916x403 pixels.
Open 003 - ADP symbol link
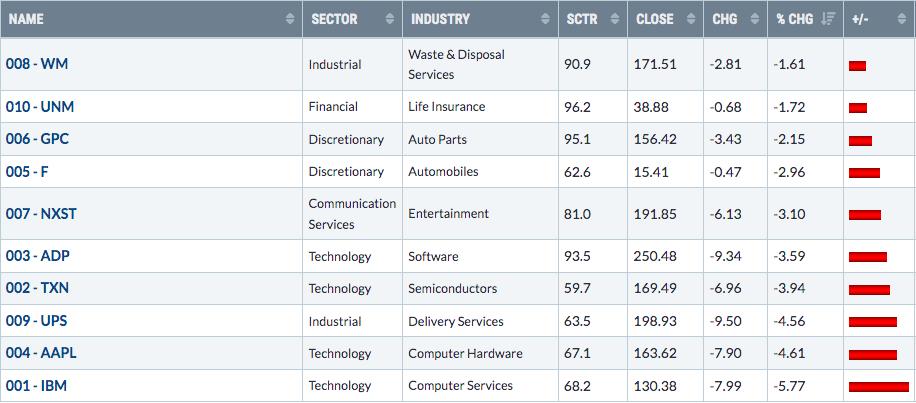pyautogui.click(x=38, y=256)
